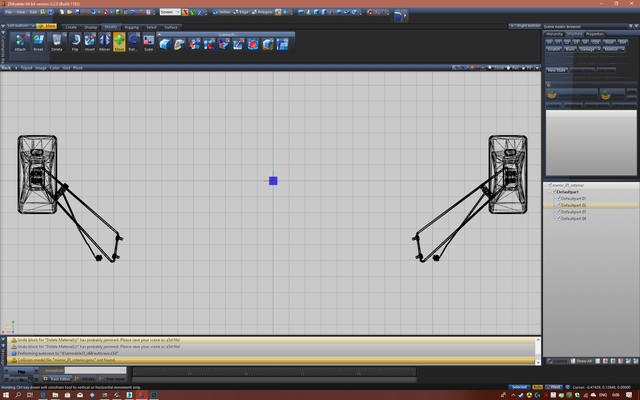Open the viewport Color menu
640x400 pixels.
click(55, 68)
